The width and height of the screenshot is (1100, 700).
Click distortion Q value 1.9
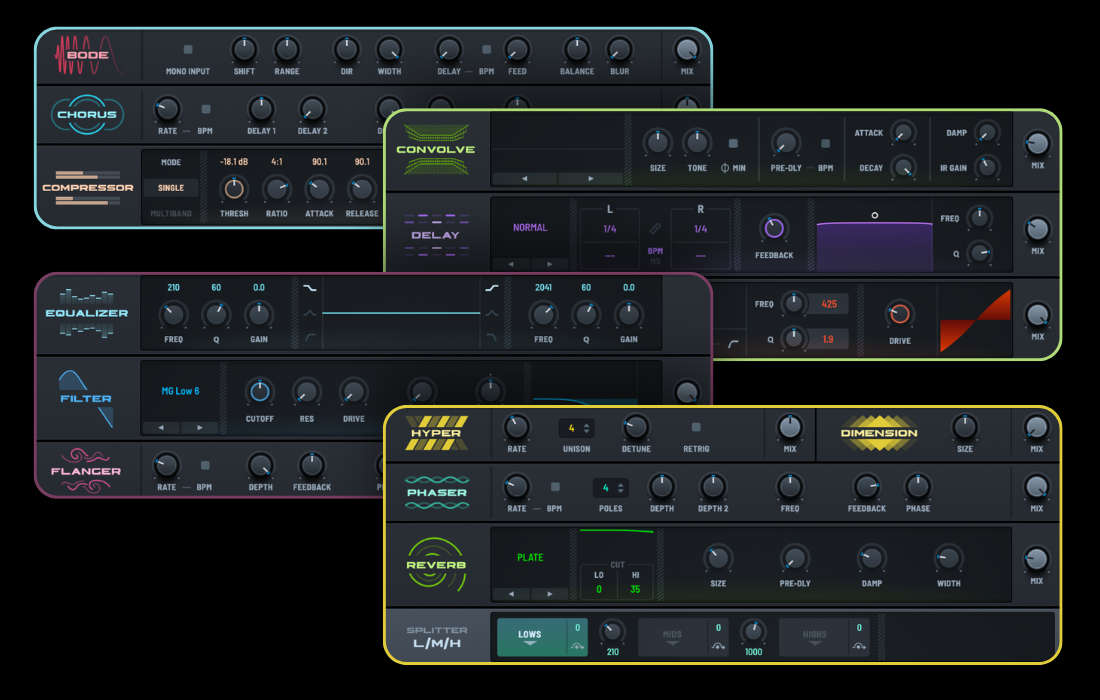coord(828,339)
